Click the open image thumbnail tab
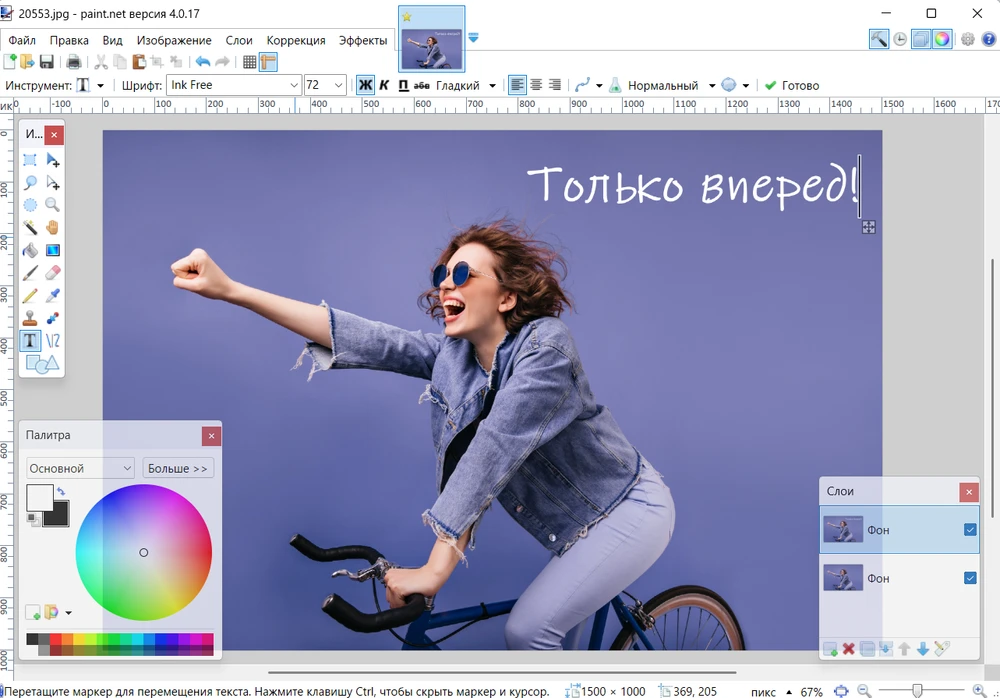Screen dimensions: 1000x698 [x=432, y=39]
